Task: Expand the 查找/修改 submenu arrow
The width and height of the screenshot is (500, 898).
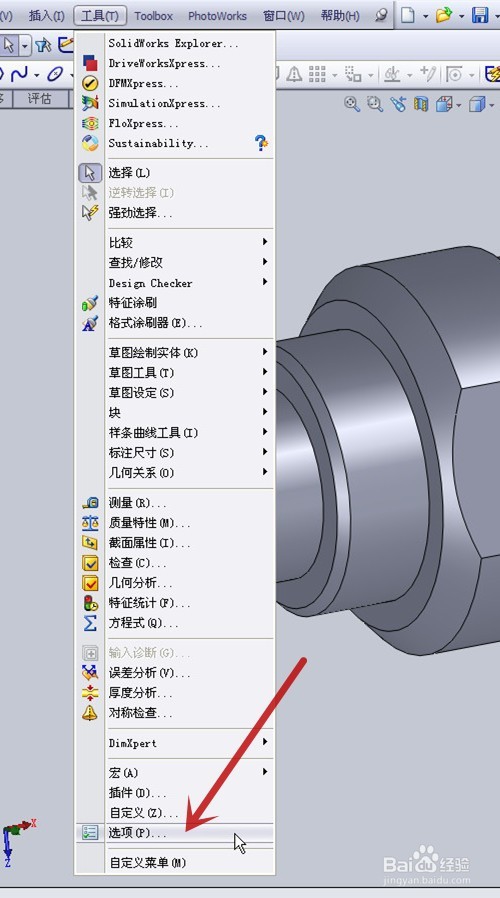Action: tap(265, 262)
